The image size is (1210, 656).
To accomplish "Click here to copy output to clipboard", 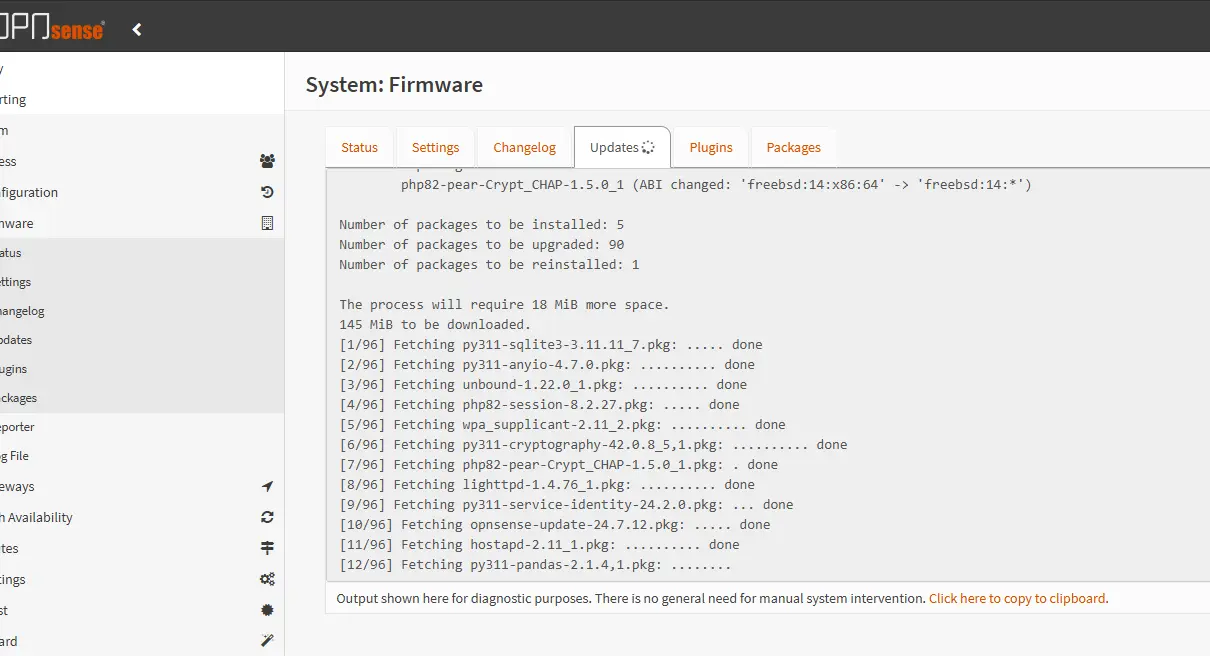I will pos(1017,598).
